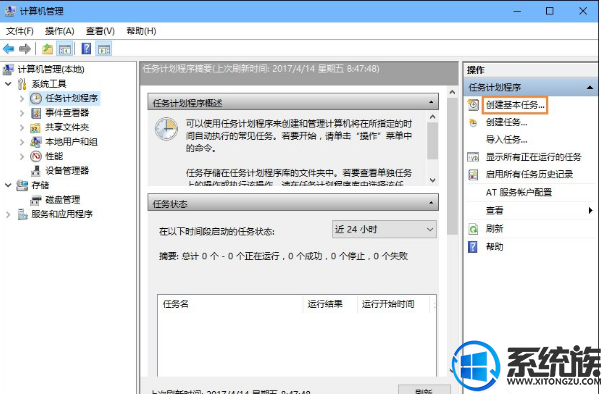Expand the 本地用户和组 tree node

[22, 142]
